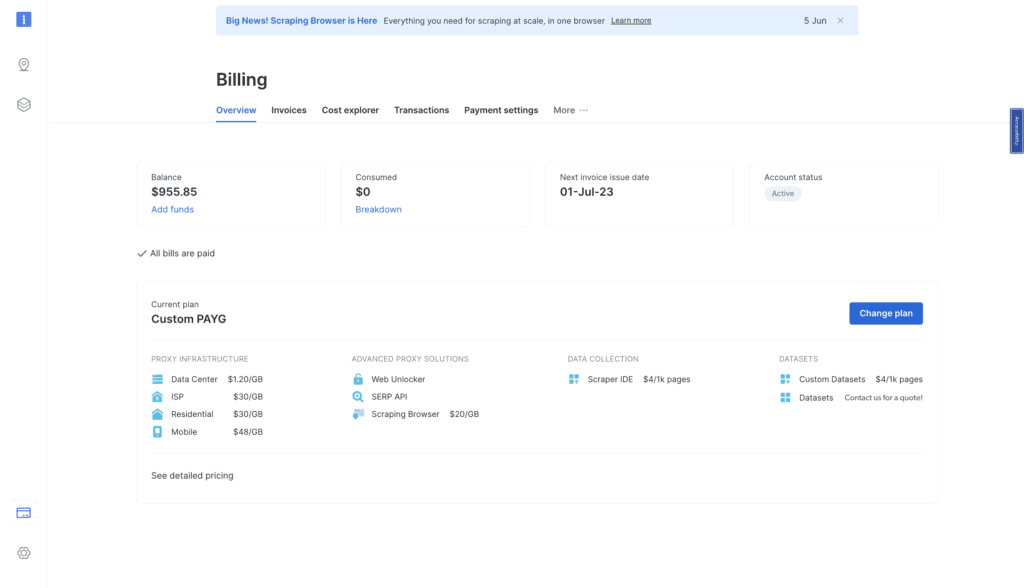This screenshot has height=588, width=1024.
Task: Click the billing card icon in sidebar
Action: click(x=23, y=512)
